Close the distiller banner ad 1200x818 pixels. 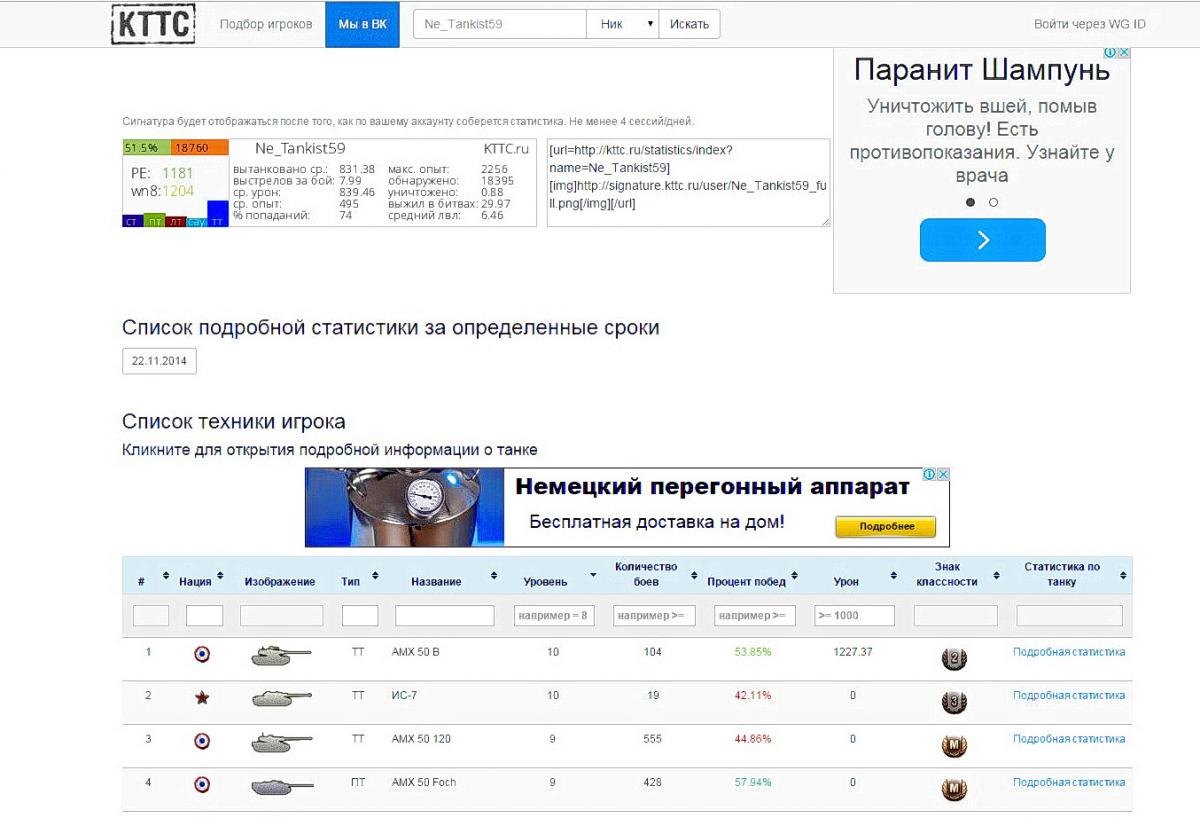943,475
